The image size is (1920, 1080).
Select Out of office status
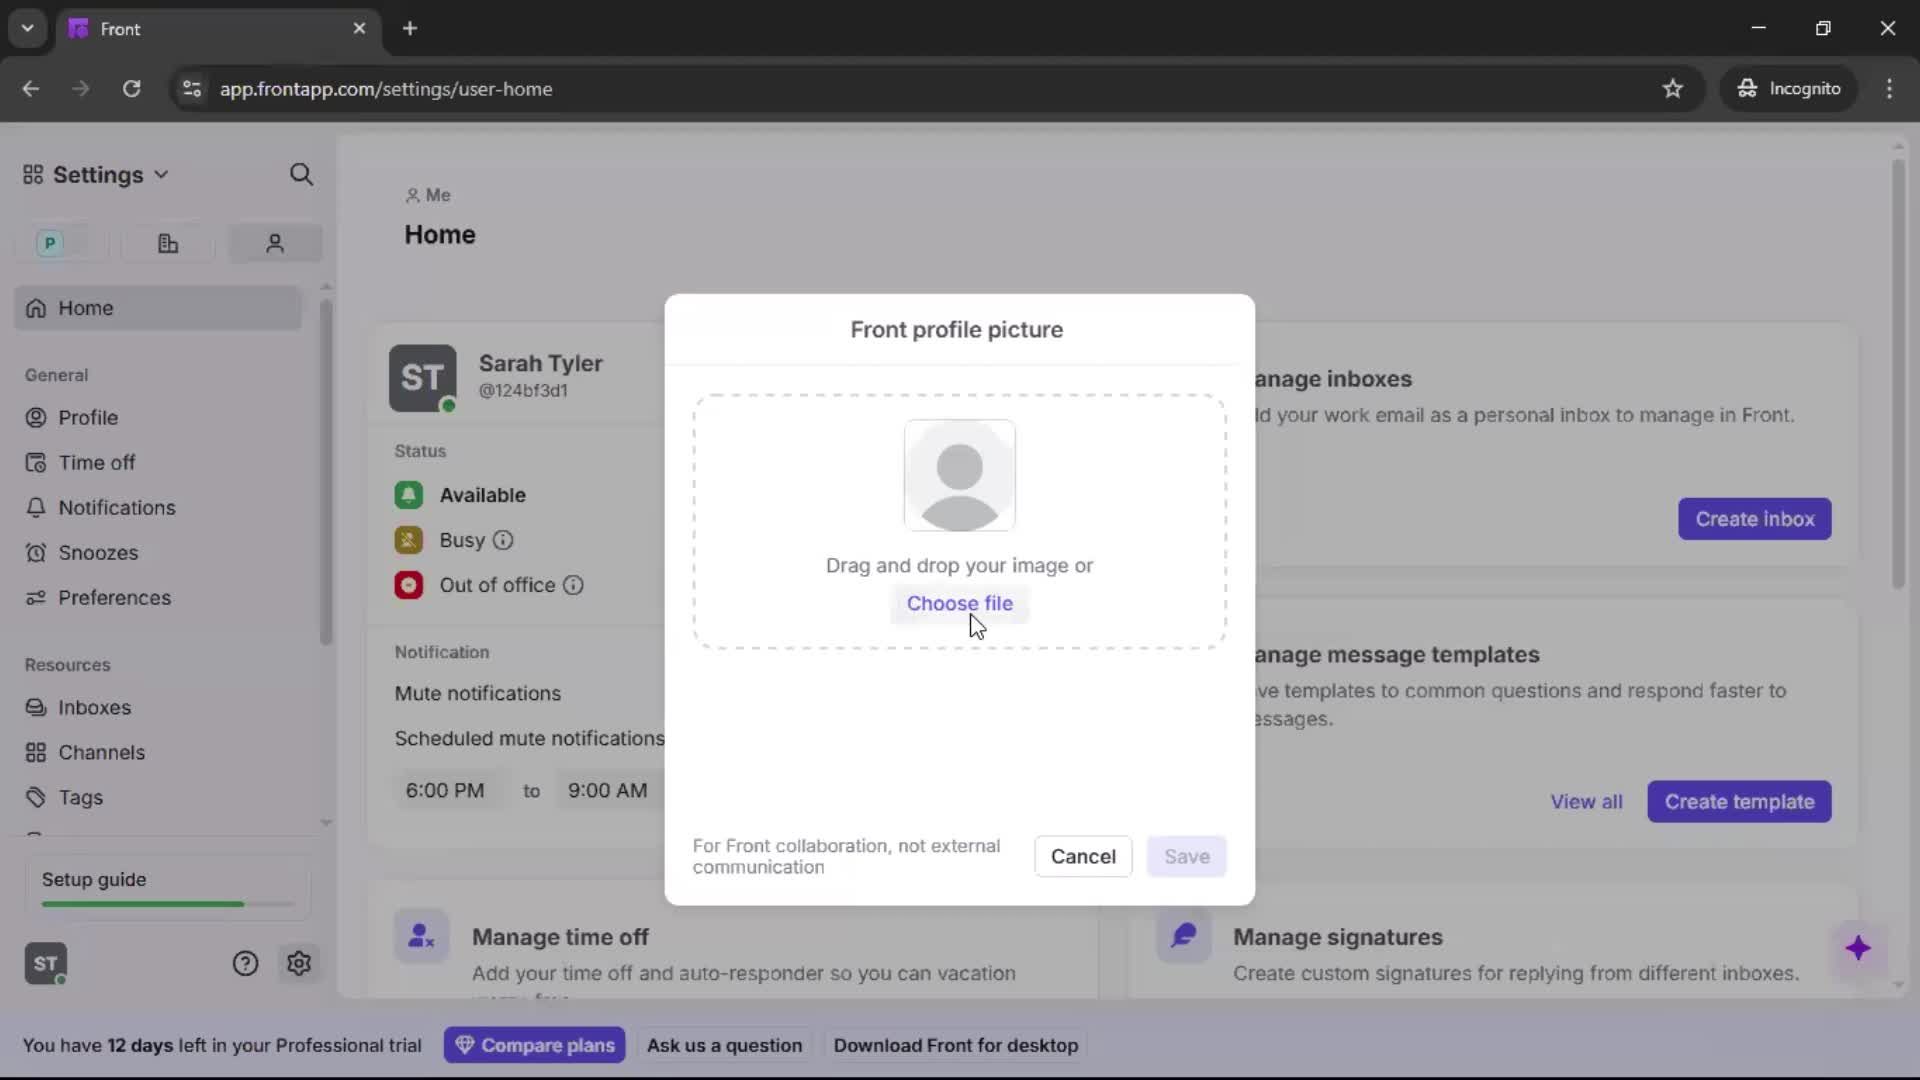pyautogui.click(x=408, y=585)
